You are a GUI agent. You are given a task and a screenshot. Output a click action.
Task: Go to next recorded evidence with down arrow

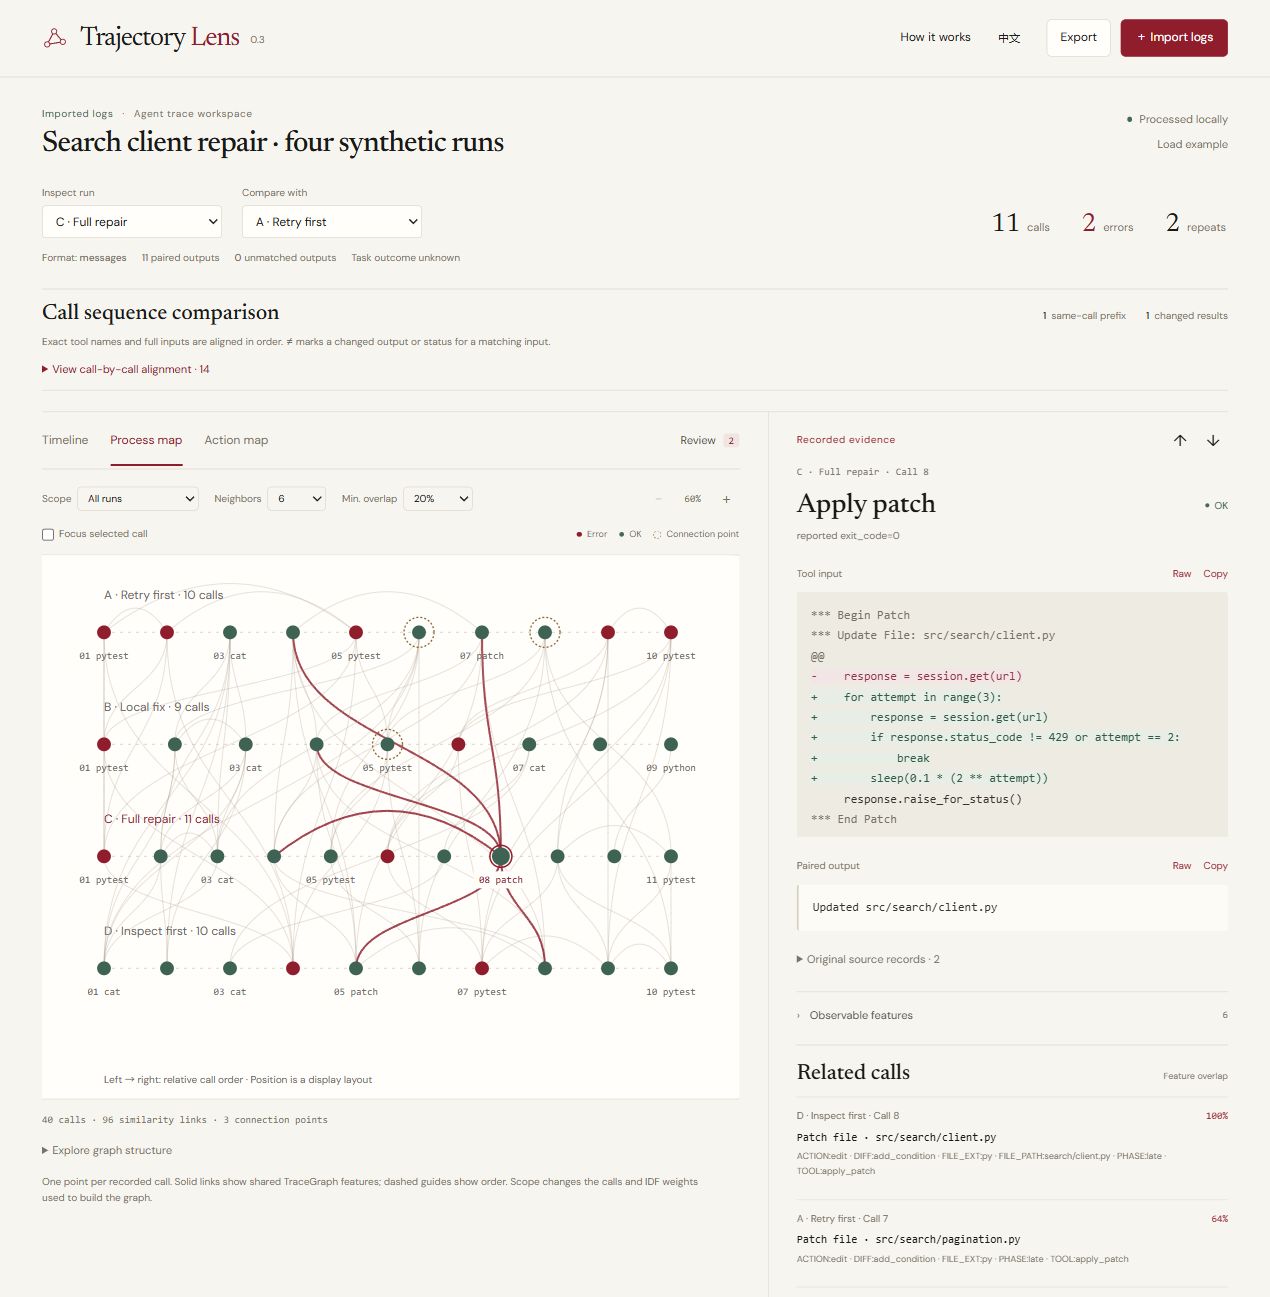[1213, 440]
